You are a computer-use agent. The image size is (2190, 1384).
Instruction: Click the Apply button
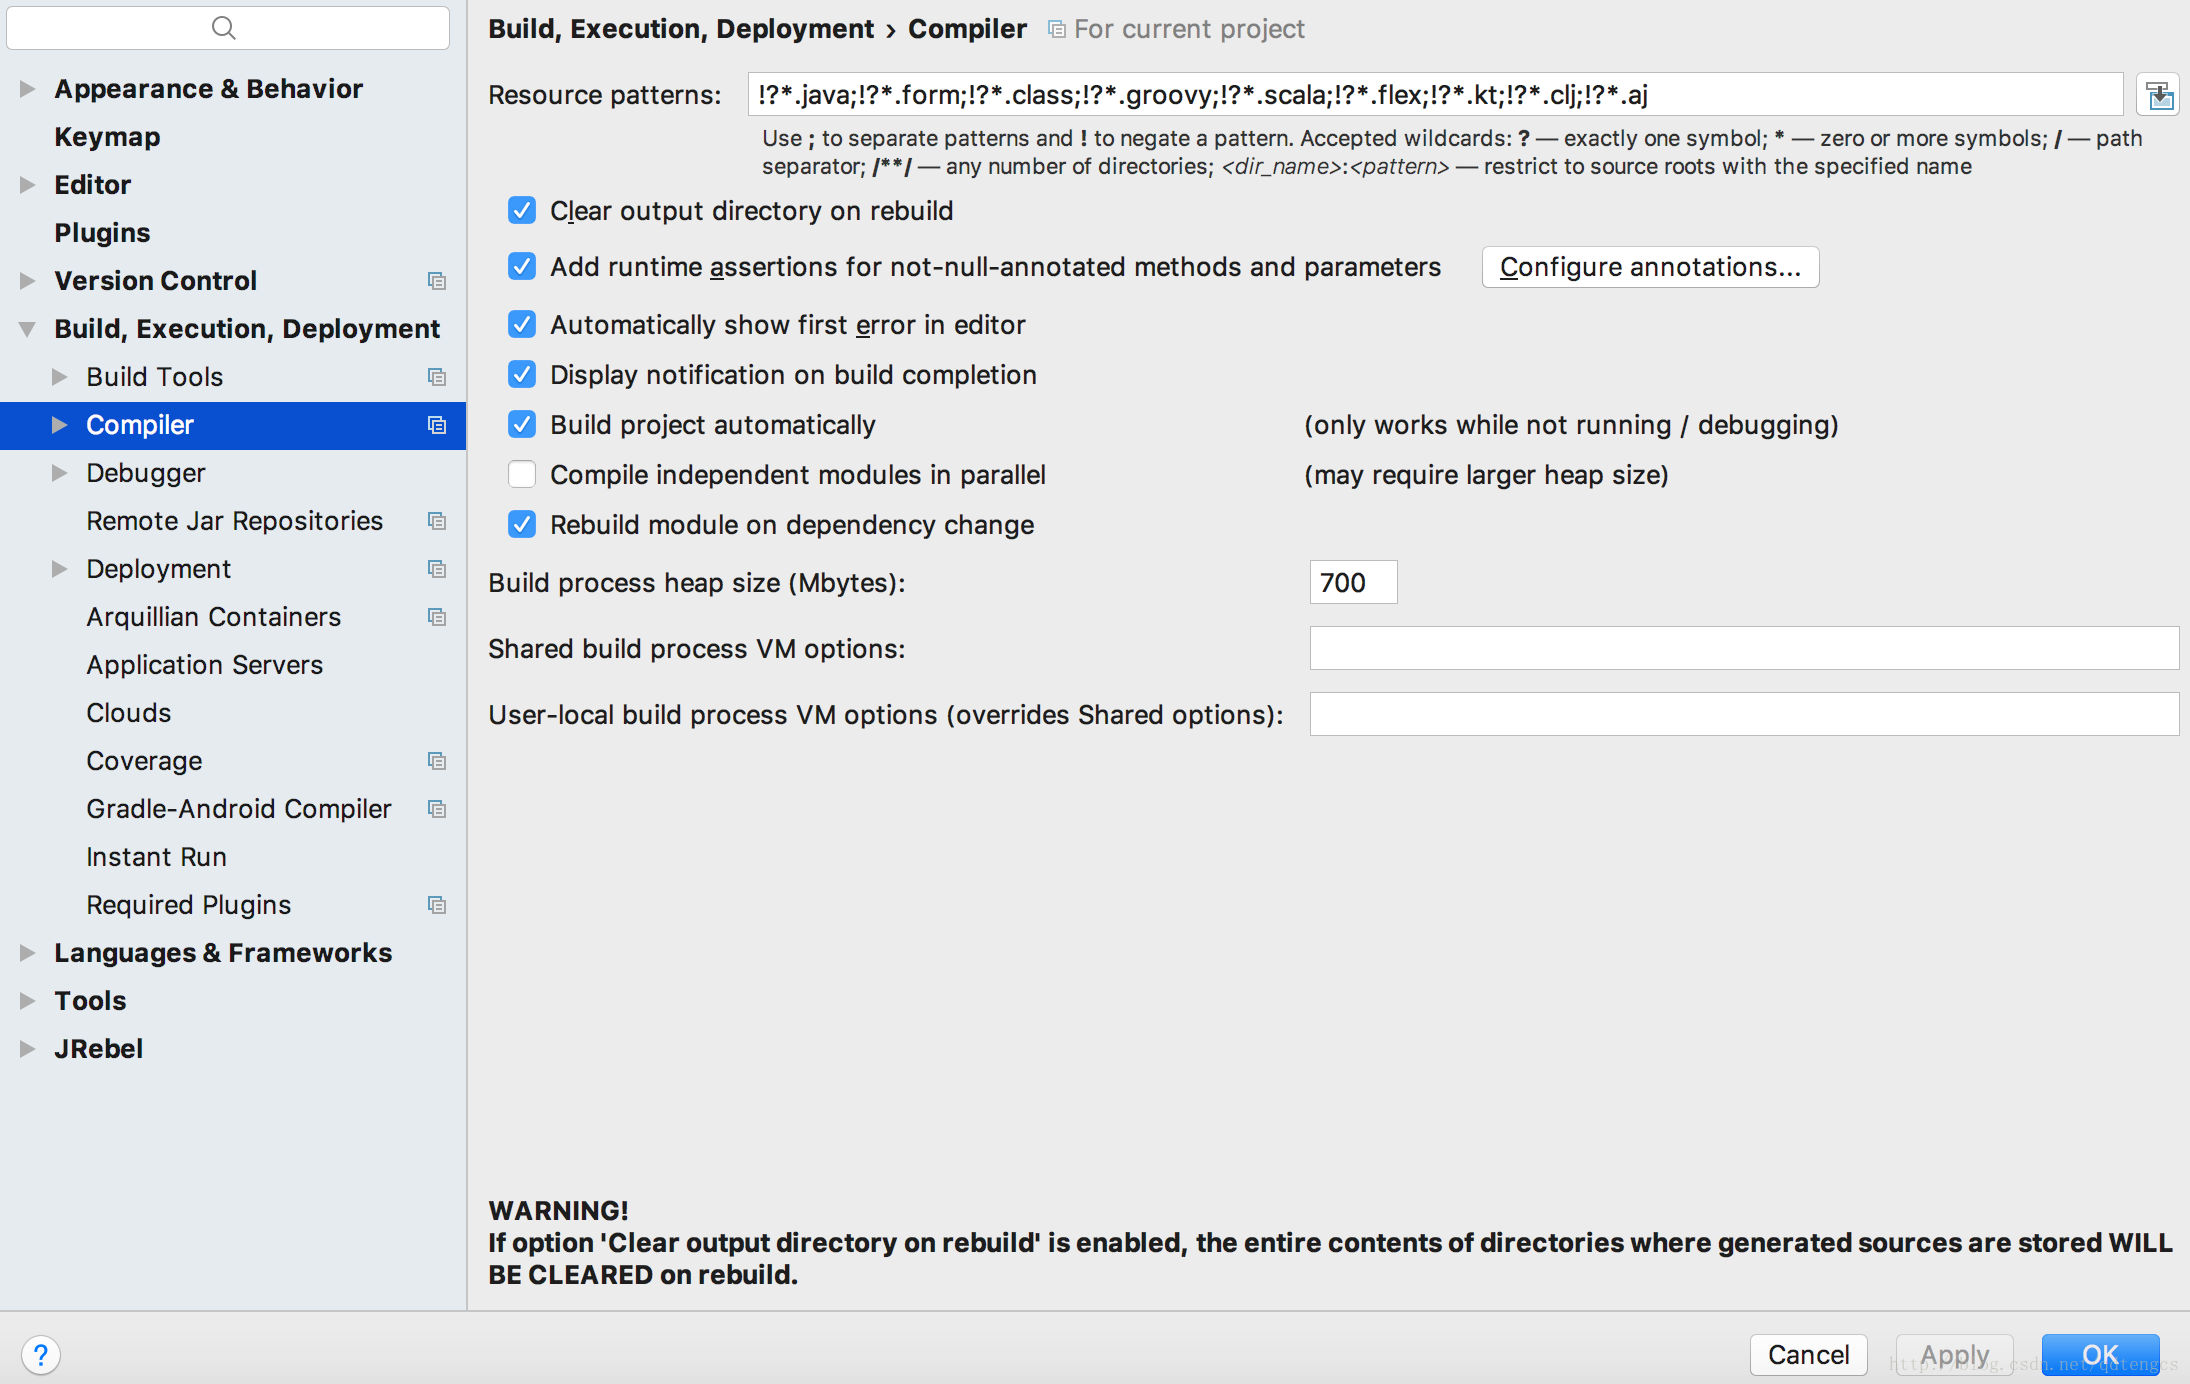coord(1955,1355)
